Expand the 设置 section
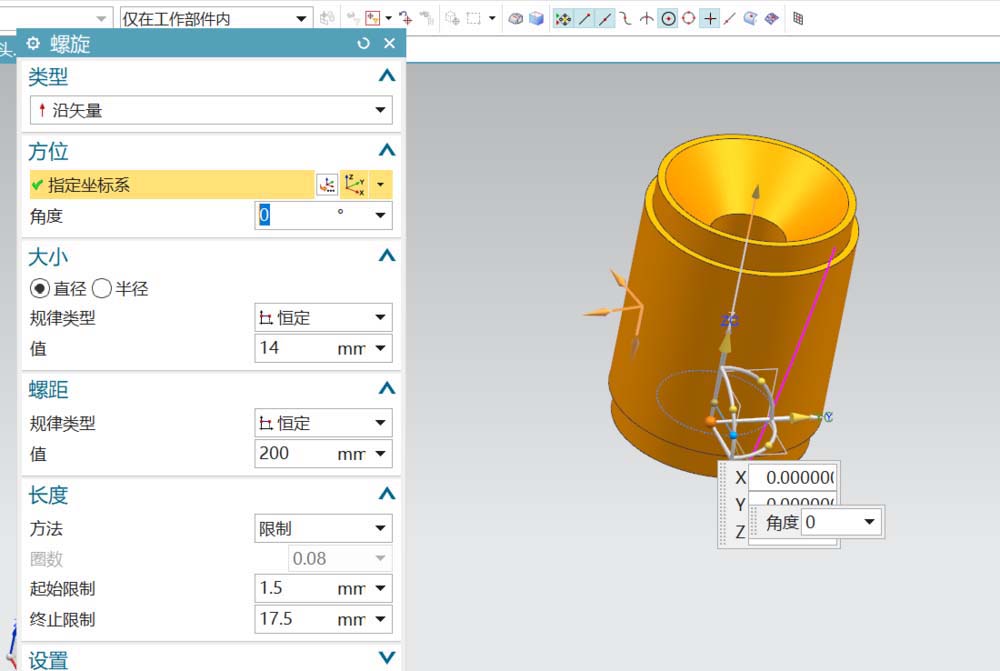 point(386,657)
